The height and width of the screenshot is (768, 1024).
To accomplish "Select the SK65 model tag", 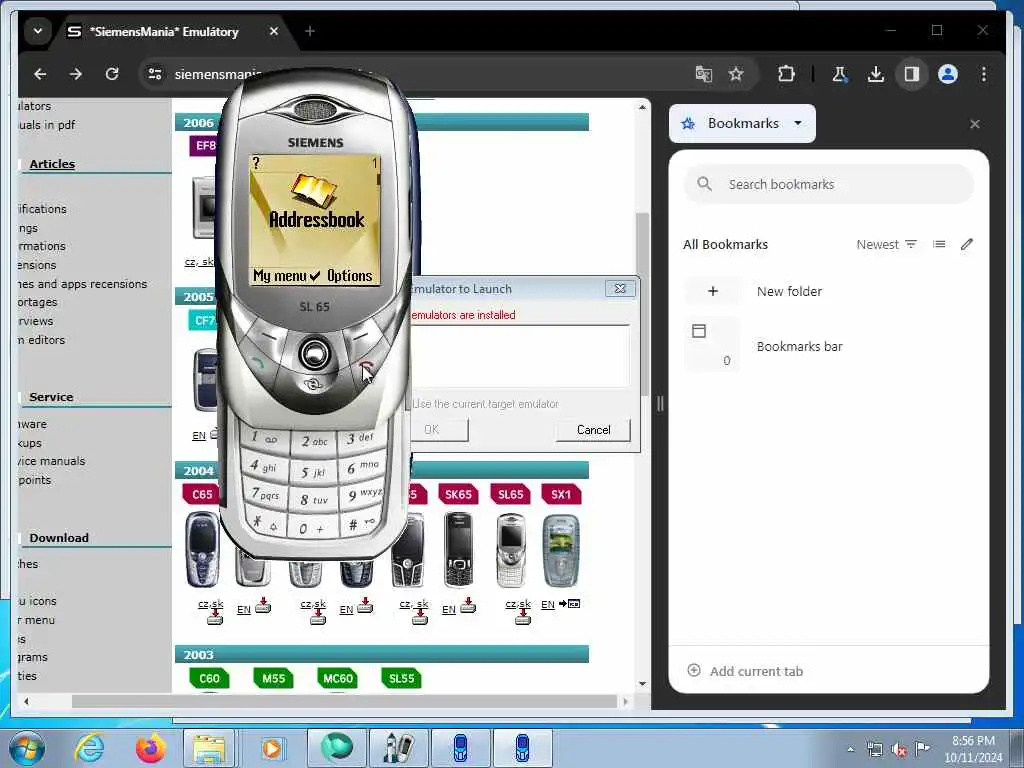I will point(458,494).
